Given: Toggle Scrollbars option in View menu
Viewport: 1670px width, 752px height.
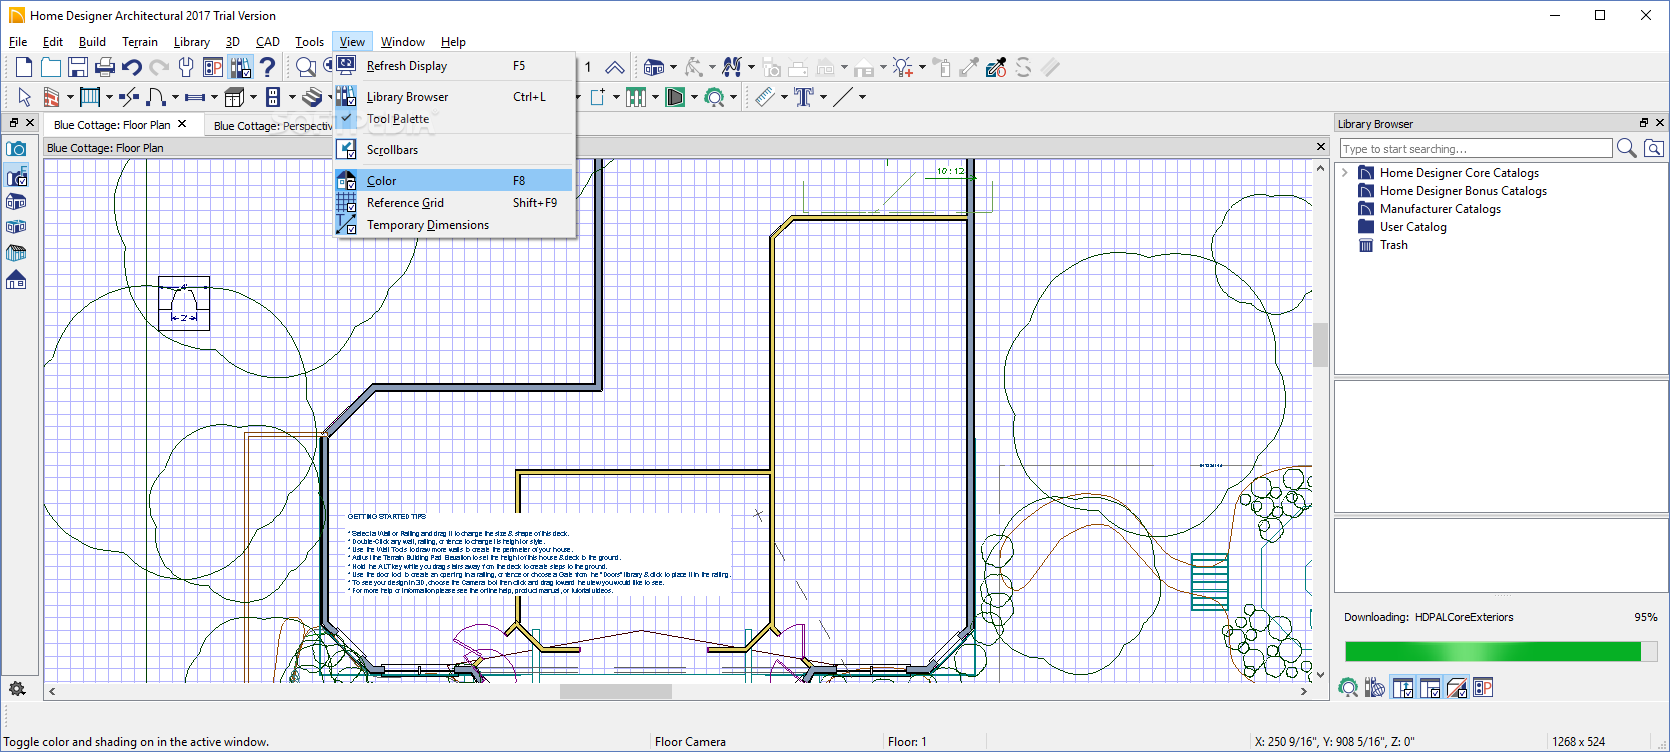Looking at the screenshot, I should (455, 150).
